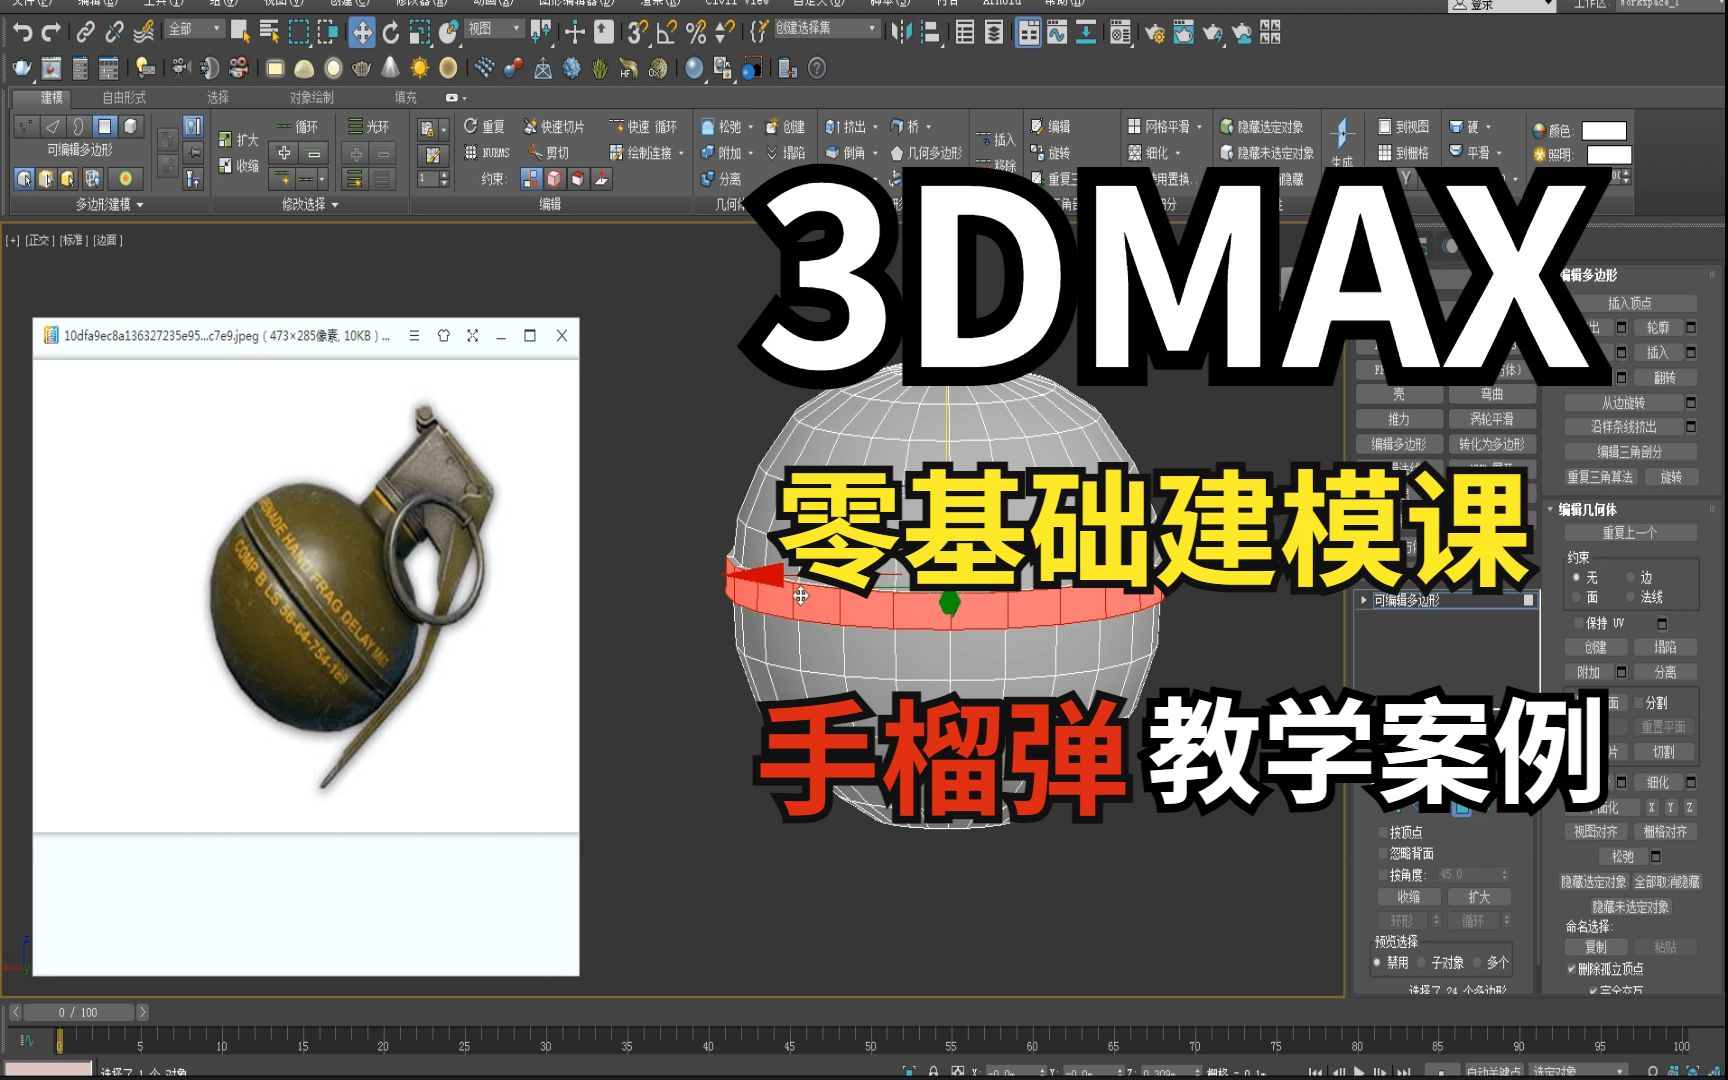This screenshot has height=1080, width=1728.
Task: Click the 插入顶点 button
Action: tap(1629, 303)
